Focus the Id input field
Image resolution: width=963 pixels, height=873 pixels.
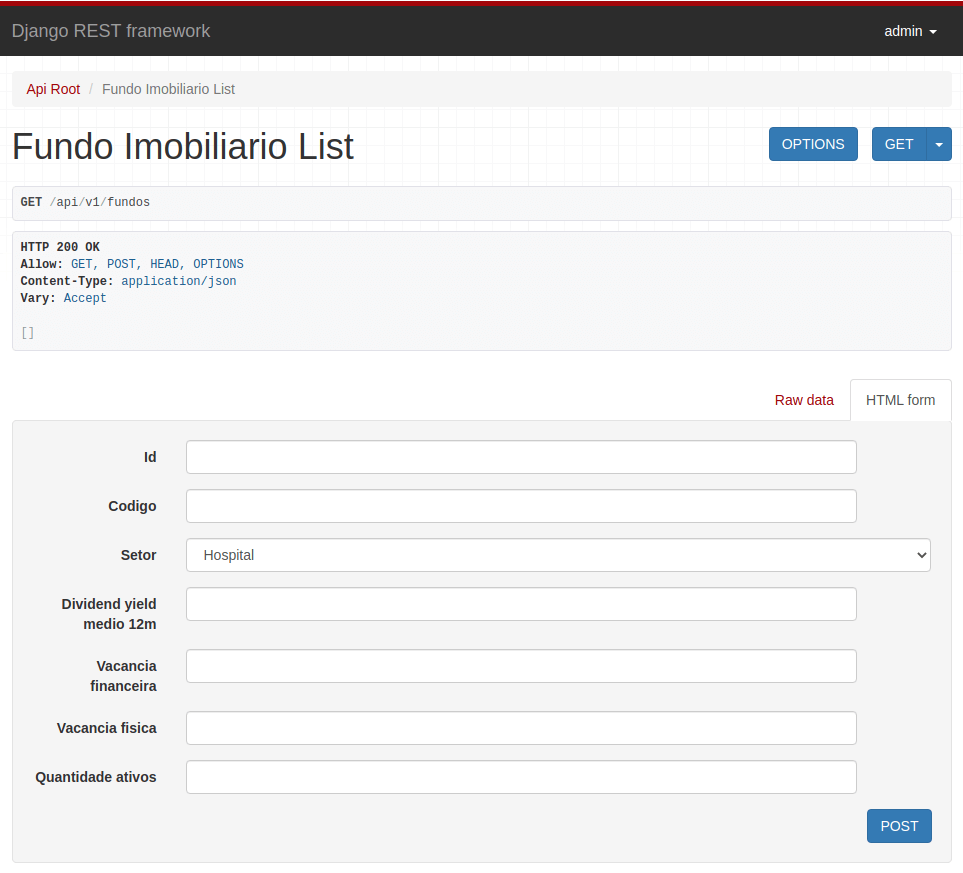coord(521,457)
